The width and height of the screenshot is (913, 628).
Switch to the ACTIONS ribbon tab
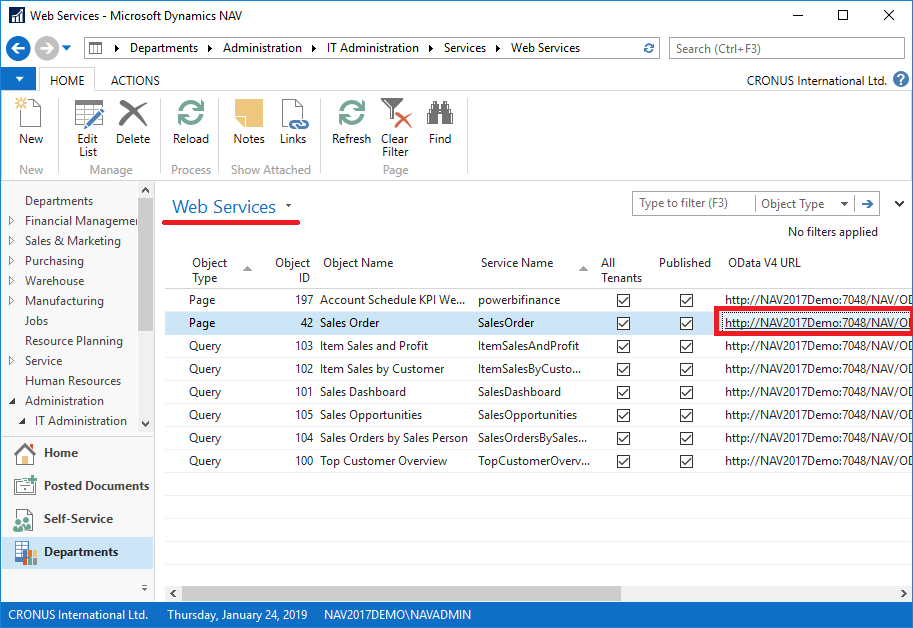[x=135, y=80]
